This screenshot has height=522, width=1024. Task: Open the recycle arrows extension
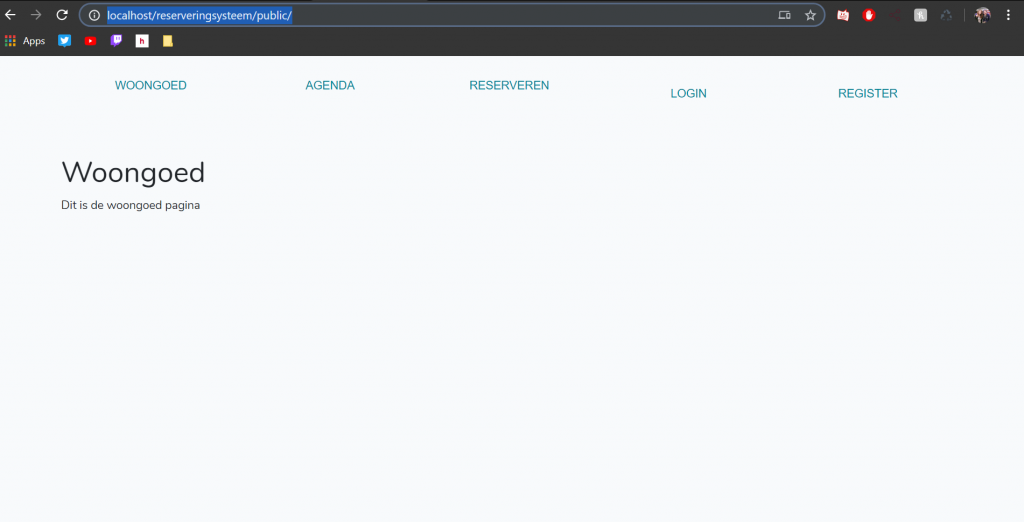(946, 15)
